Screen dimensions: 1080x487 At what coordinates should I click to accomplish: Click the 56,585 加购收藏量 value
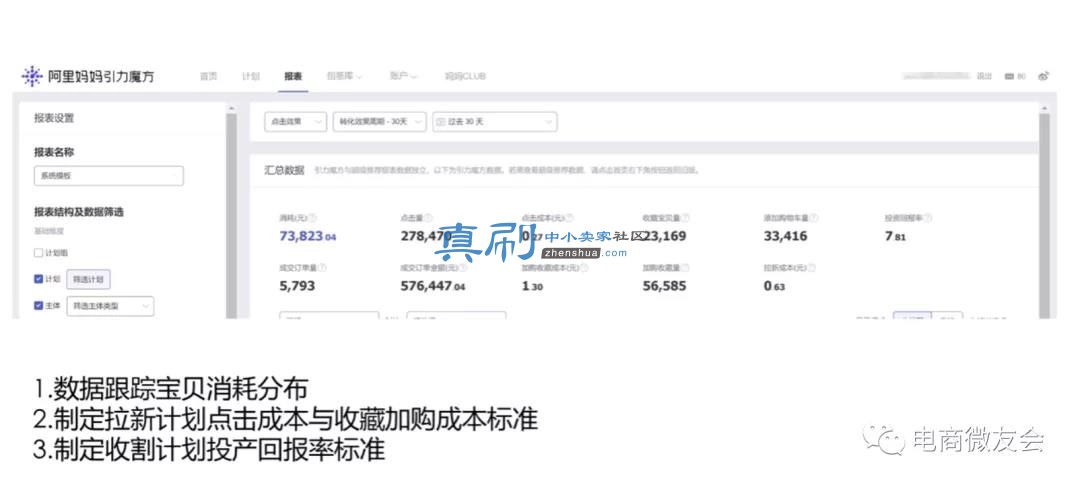point(664,285)
